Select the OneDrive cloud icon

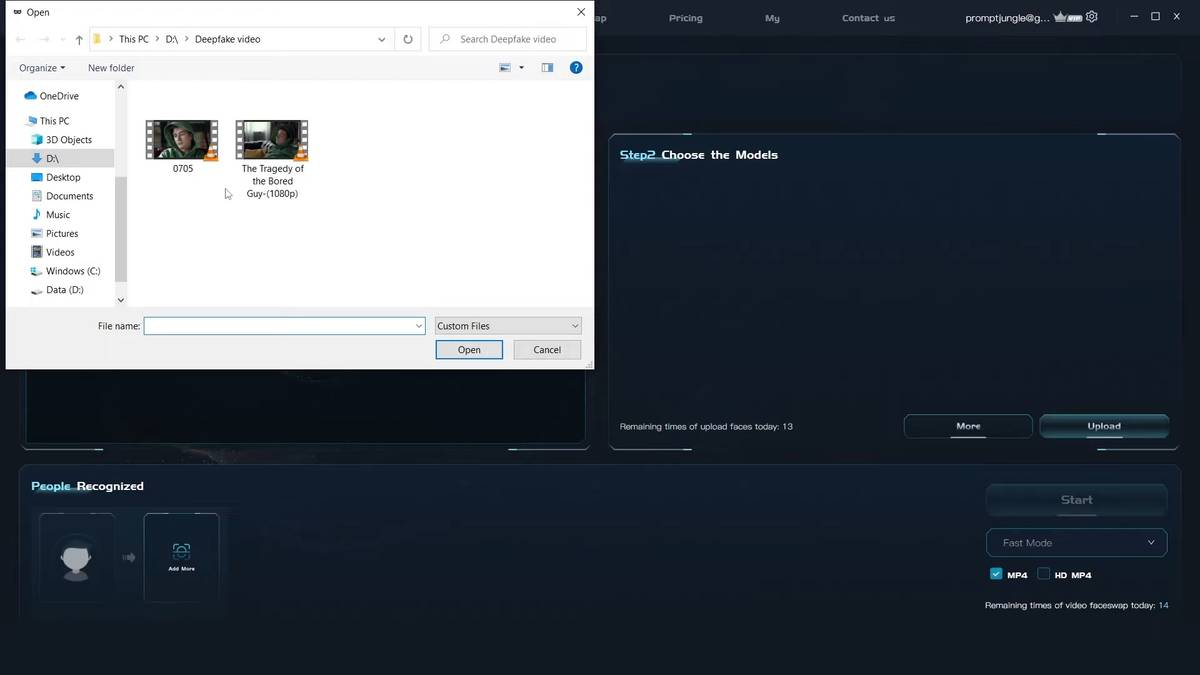pyautogui.click(x=30, y=96)
